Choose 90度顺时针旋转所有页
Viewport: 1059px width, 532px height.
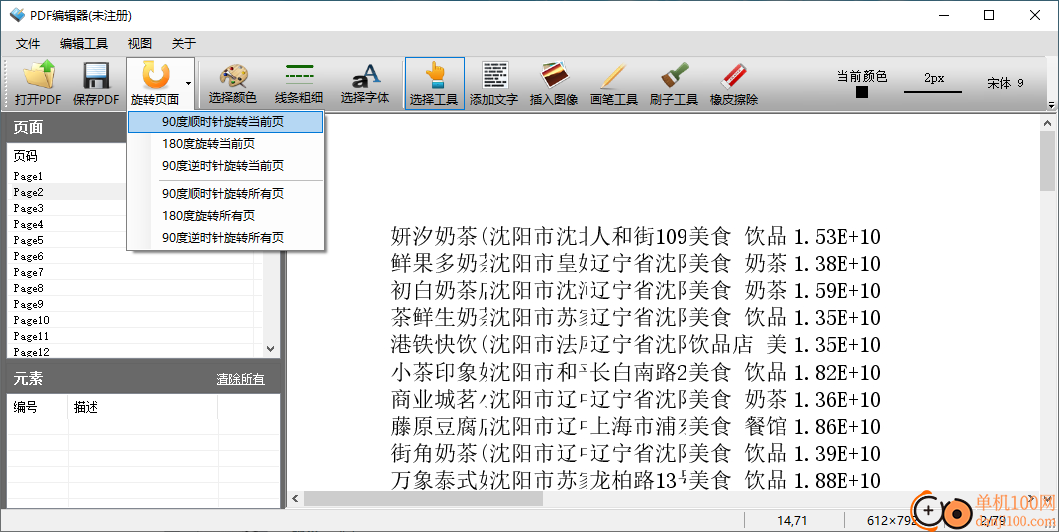pyautogui.click(x=226, y=194)
